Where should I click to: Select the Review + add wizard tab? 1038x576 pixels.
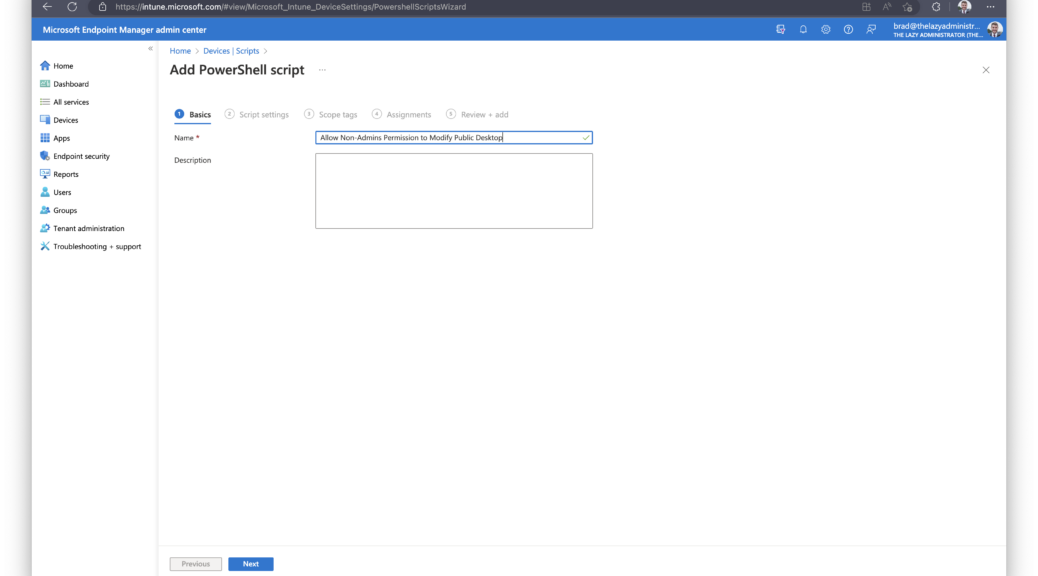click(x=477, y=115)
